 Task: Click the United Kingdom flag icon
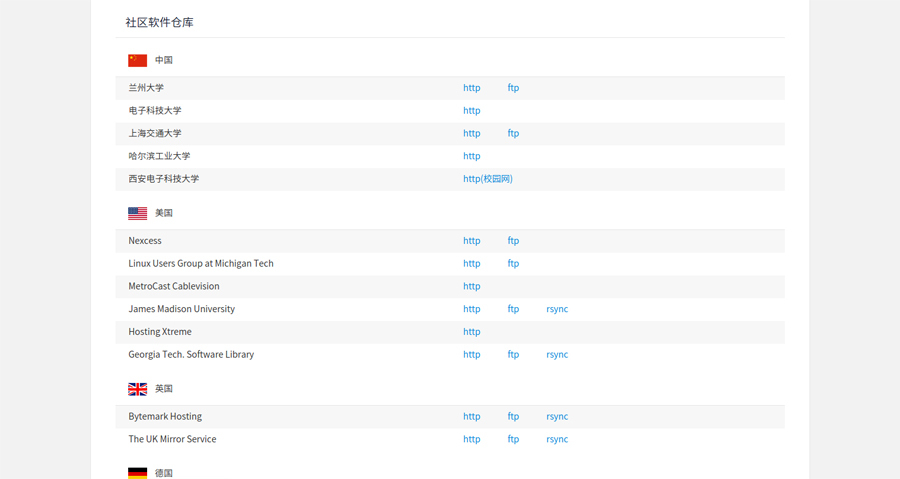pyautogui.click(x=137, y=389)
